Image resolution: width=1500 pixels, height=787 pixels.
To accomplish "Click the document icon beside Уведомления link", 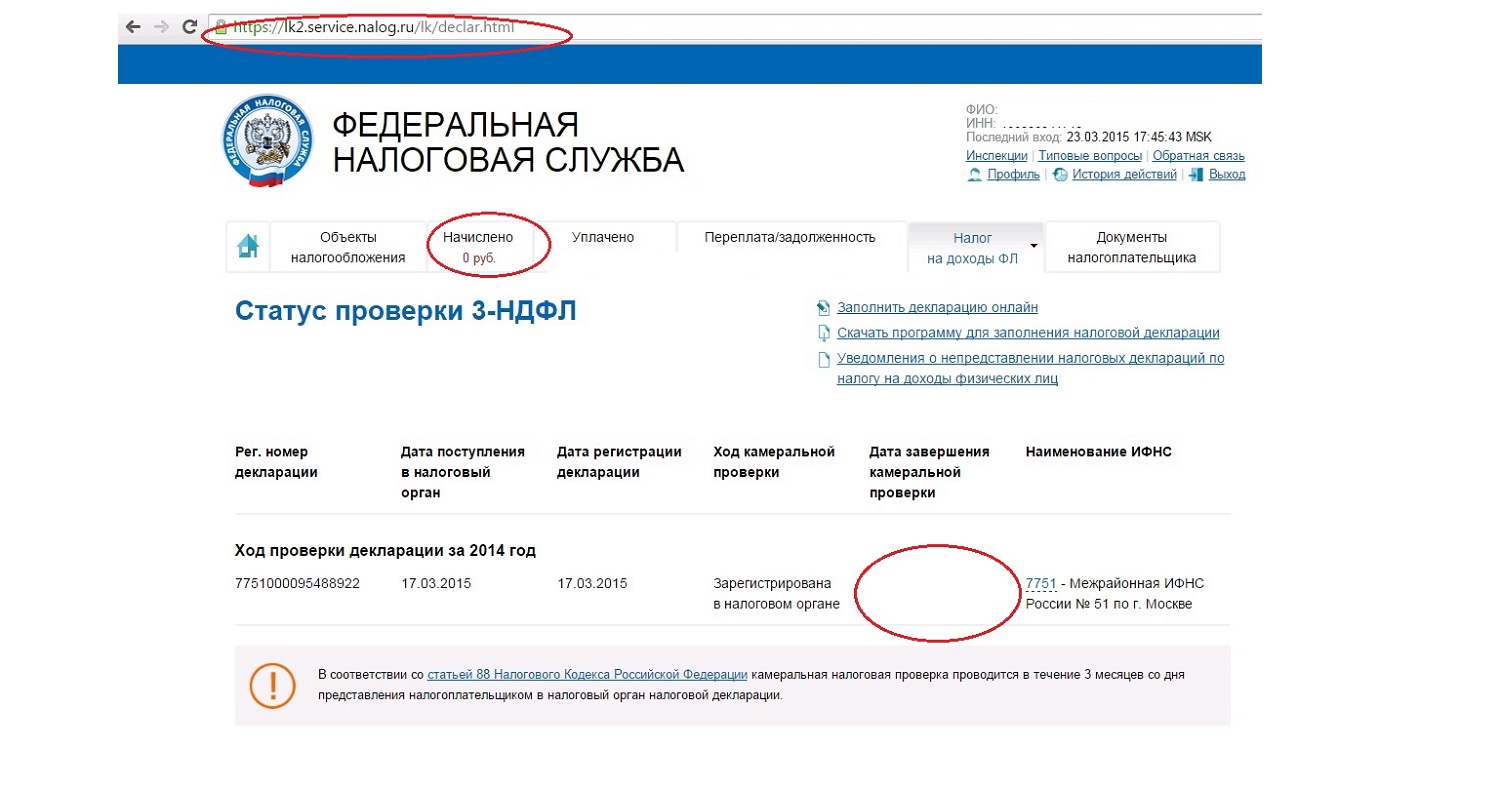I will coord(824,359).
